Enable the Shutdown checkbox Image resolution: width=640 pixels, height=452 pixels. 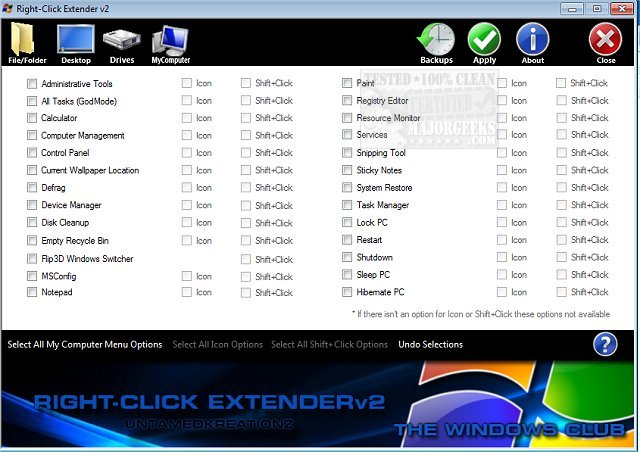tap(347, 257)
